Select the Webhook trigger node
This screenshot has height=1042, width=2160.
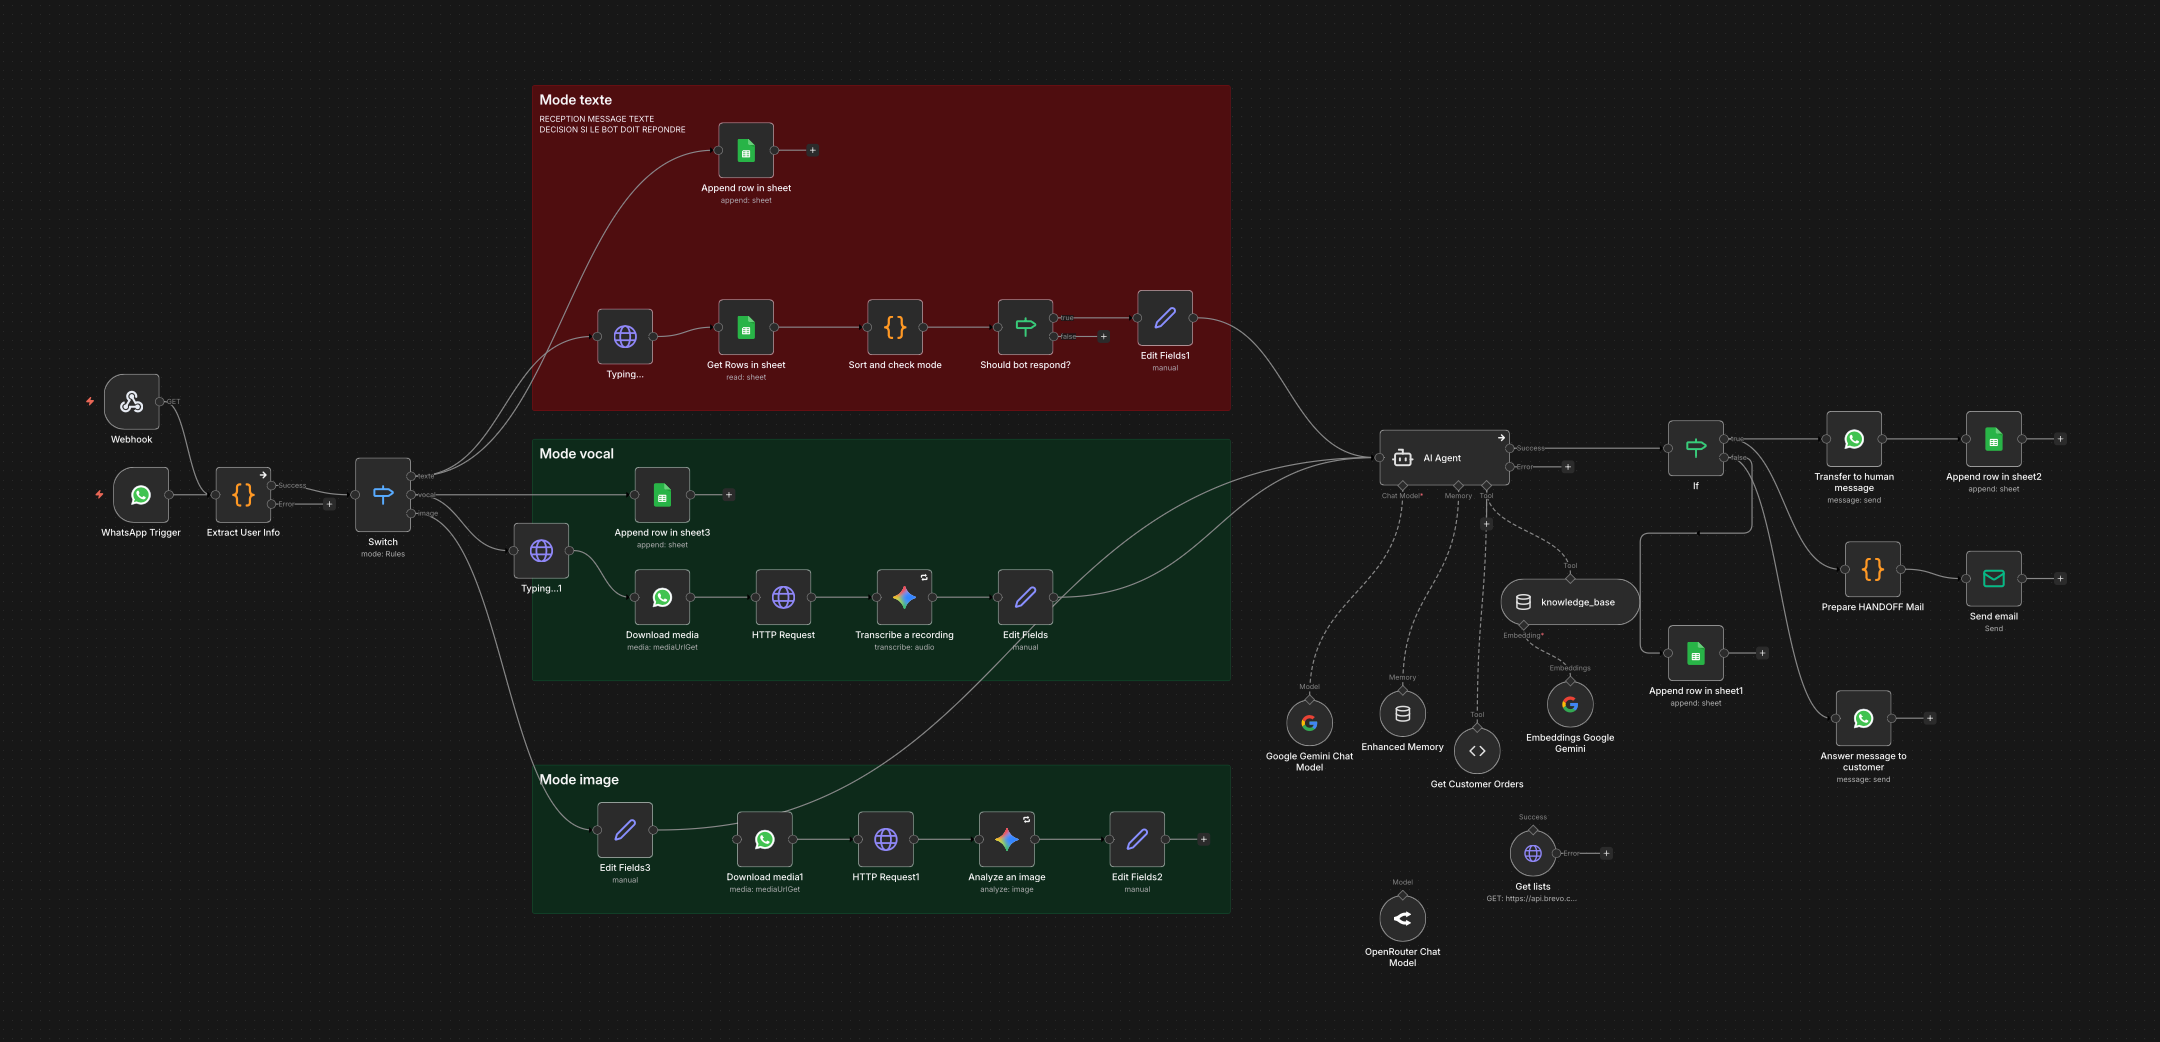[x=132, y=402]
